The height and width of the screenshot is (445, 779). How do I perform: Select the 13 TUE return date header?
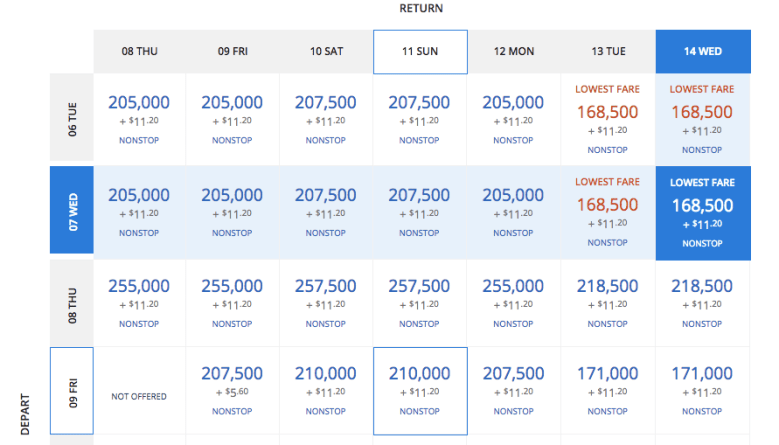click(x=607, y=51)
